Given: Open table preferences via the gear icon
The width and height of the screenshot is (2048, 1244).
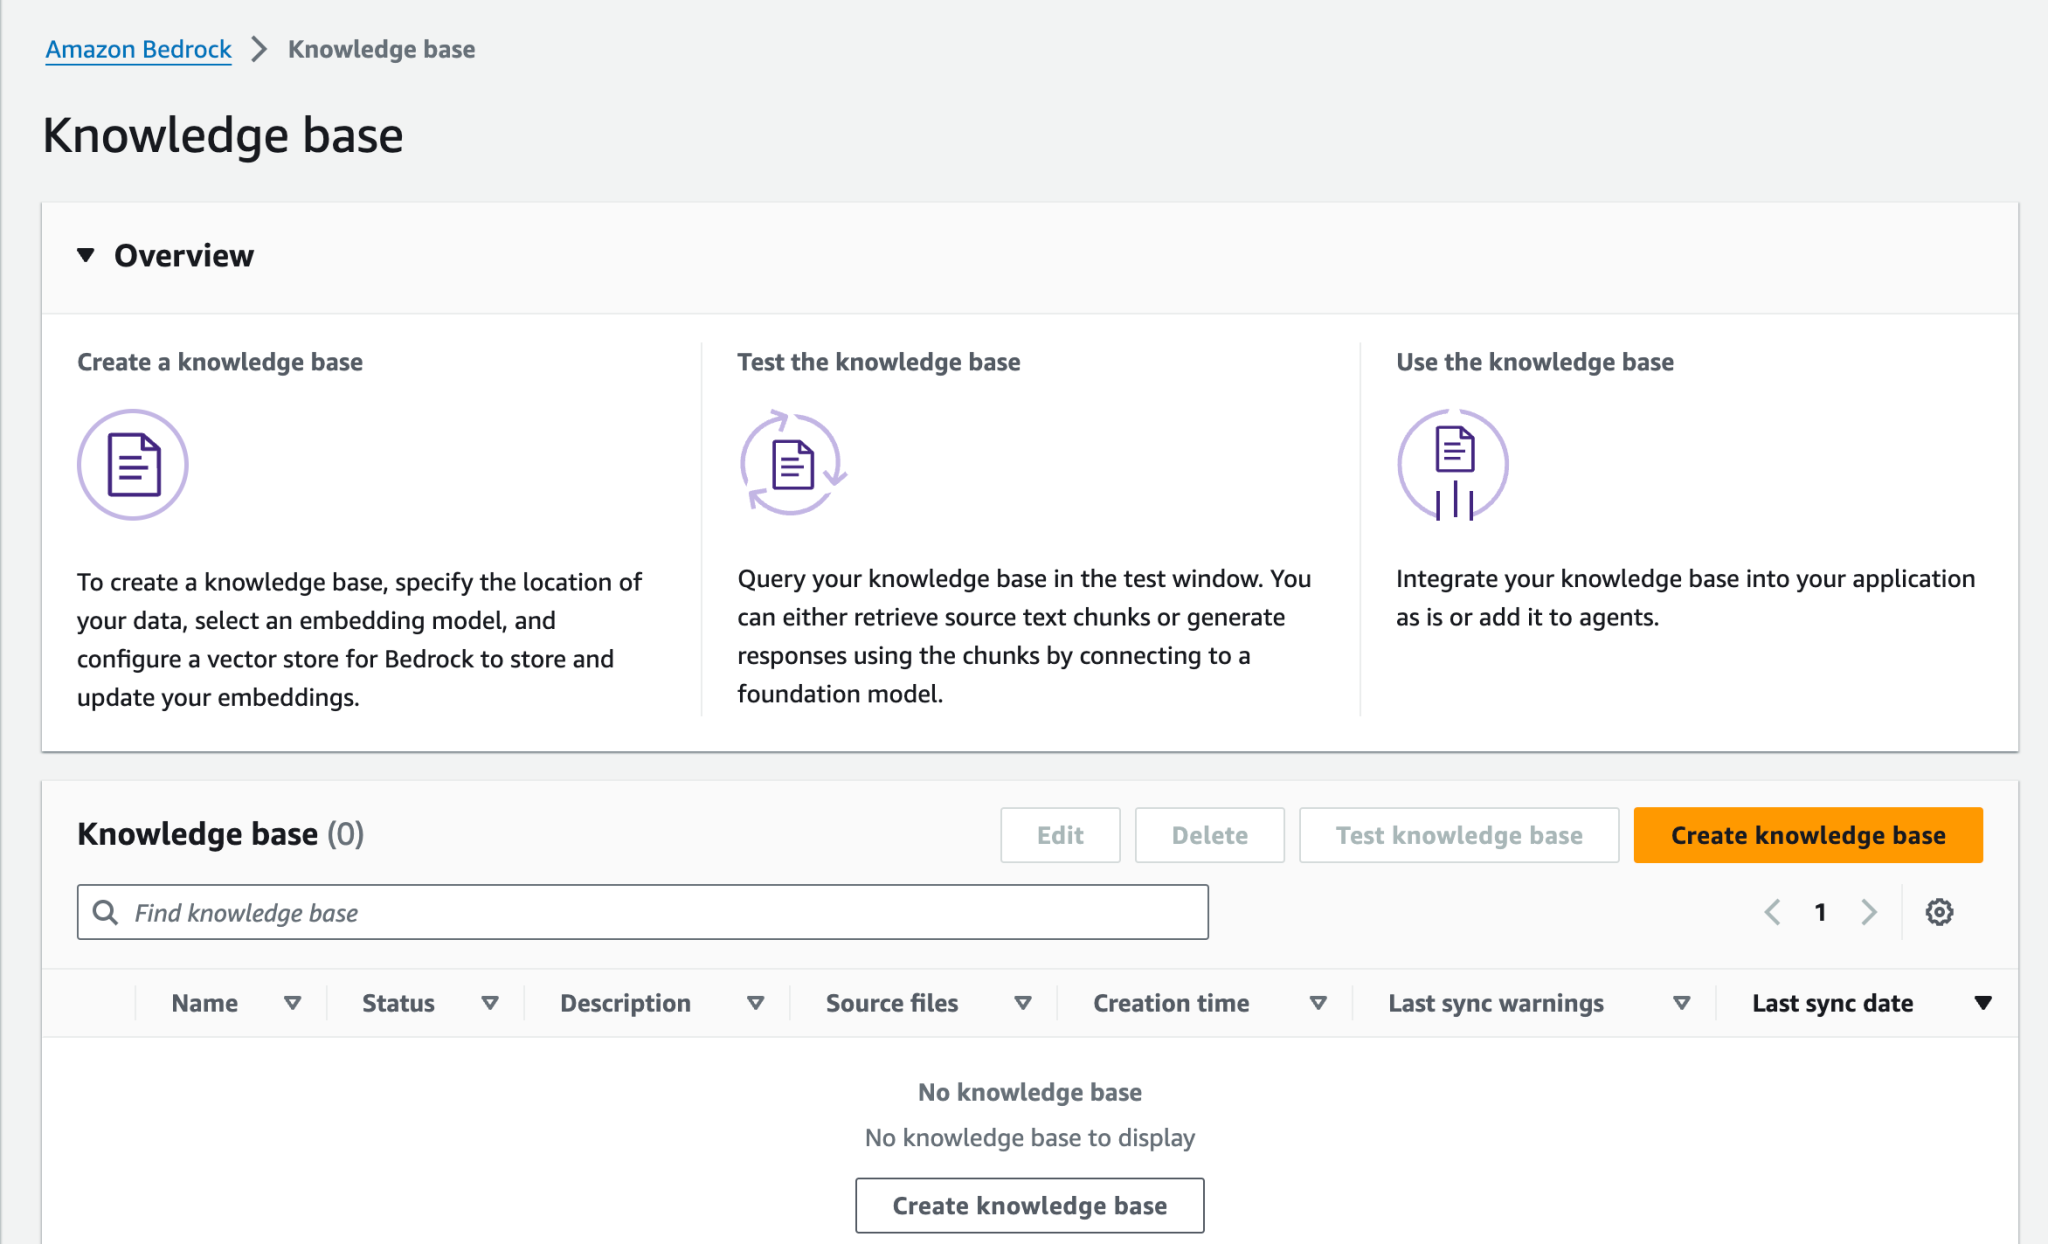Looking at the screenshot, I should pyautogui.click(x=1939, y=912).
